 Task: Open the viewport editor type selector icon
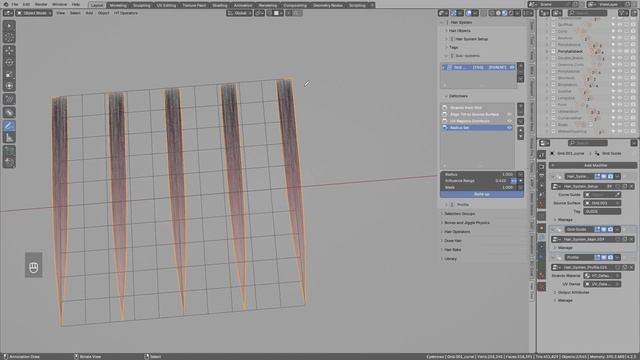click(8, 13)
